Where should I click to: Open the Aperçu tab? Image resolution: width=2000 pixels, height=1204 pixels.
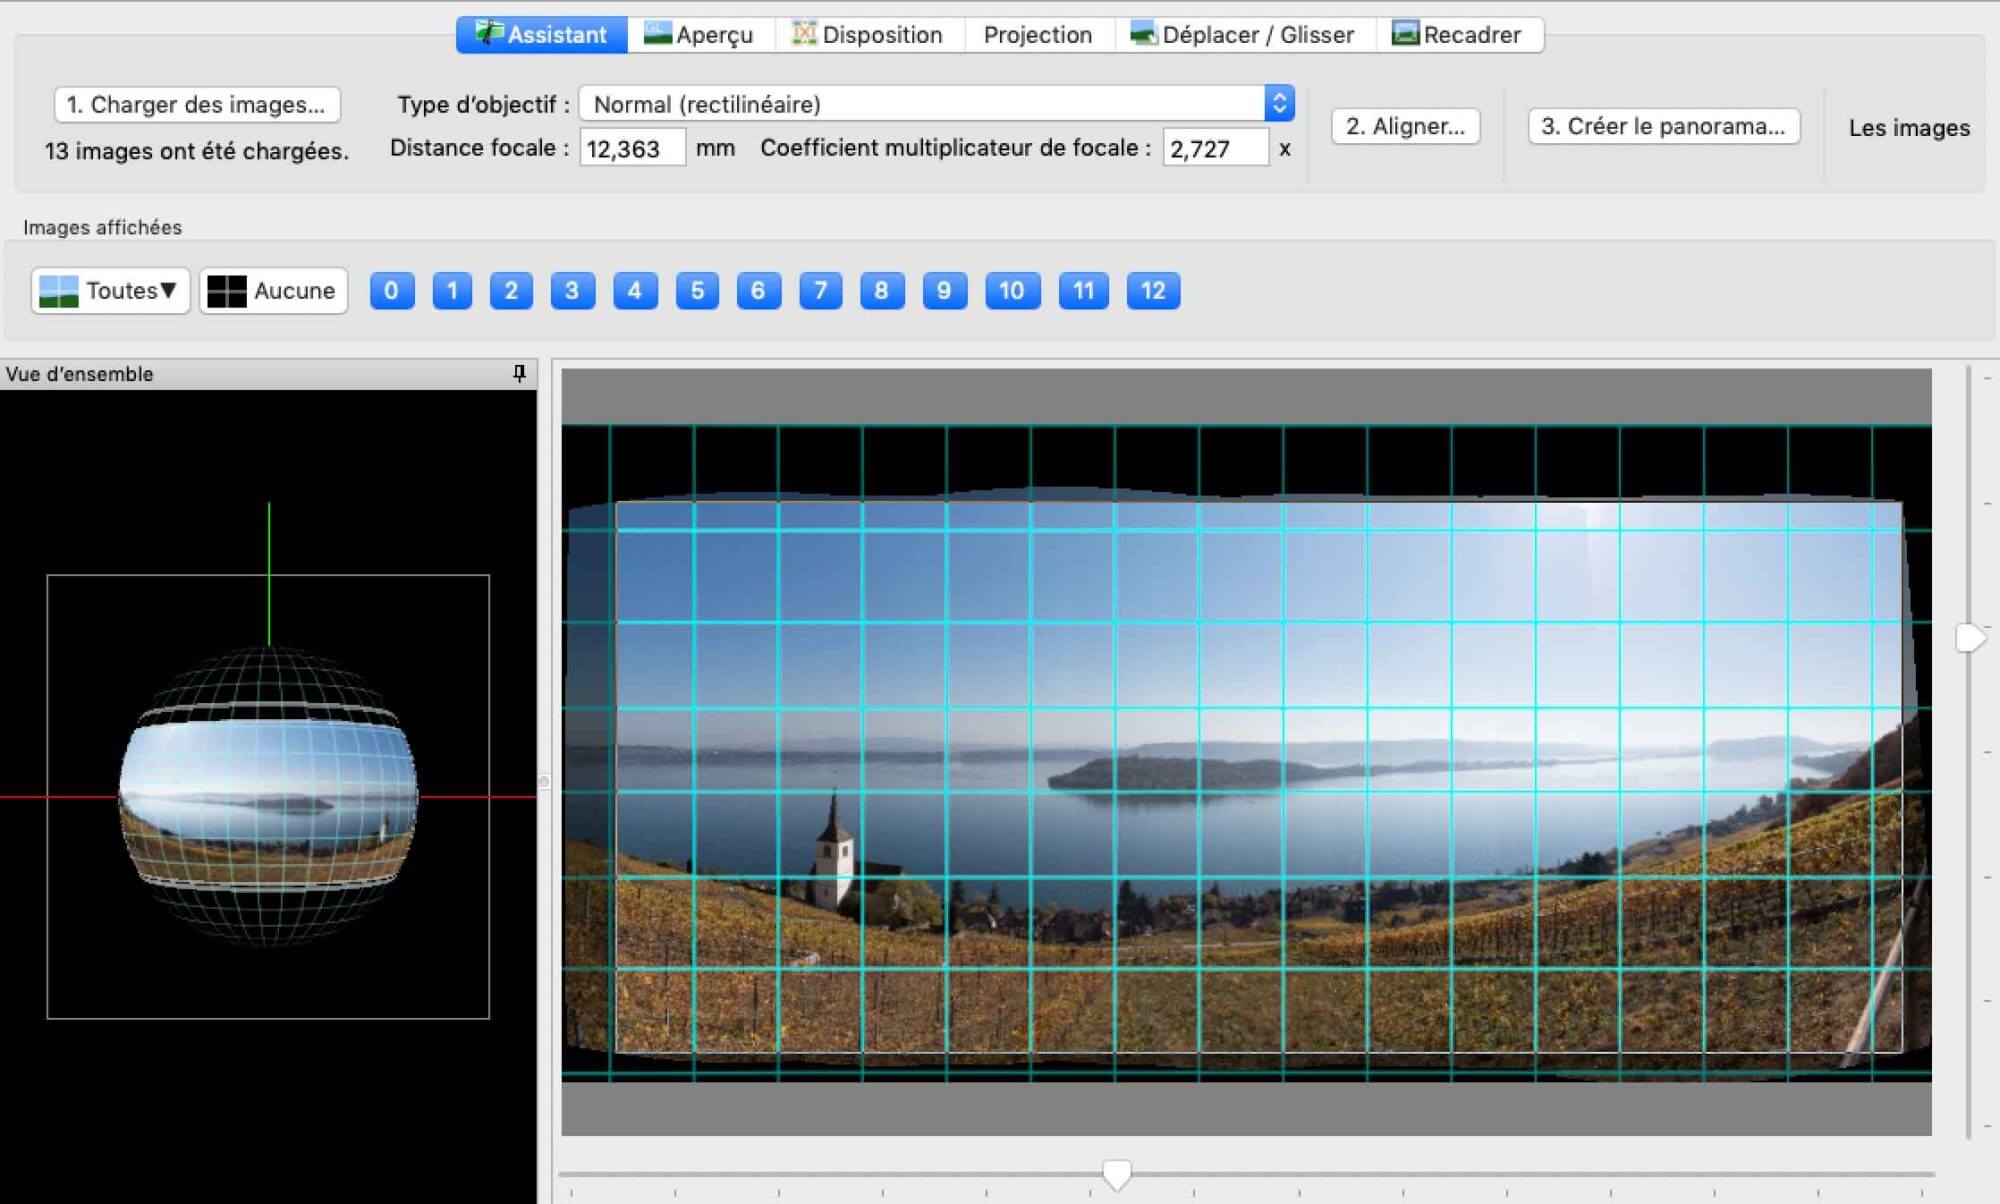699,35
